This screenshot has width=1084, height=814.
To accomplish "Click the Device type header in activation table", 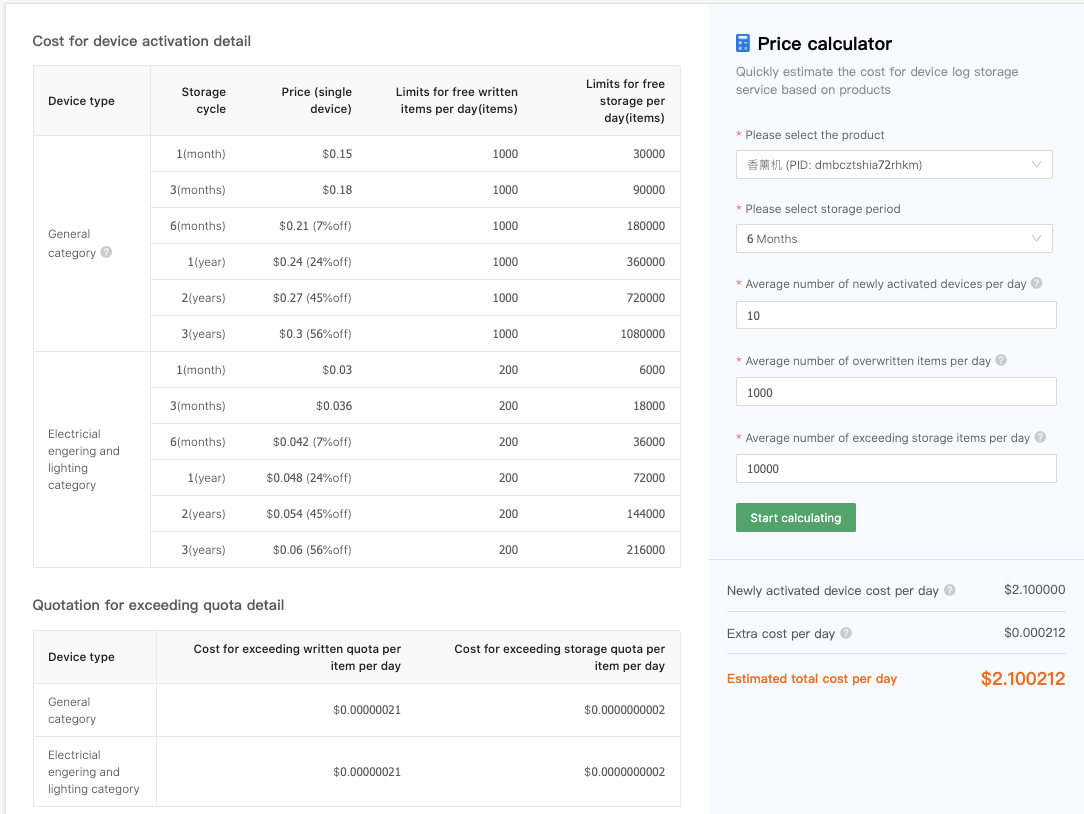I will 82,101.
